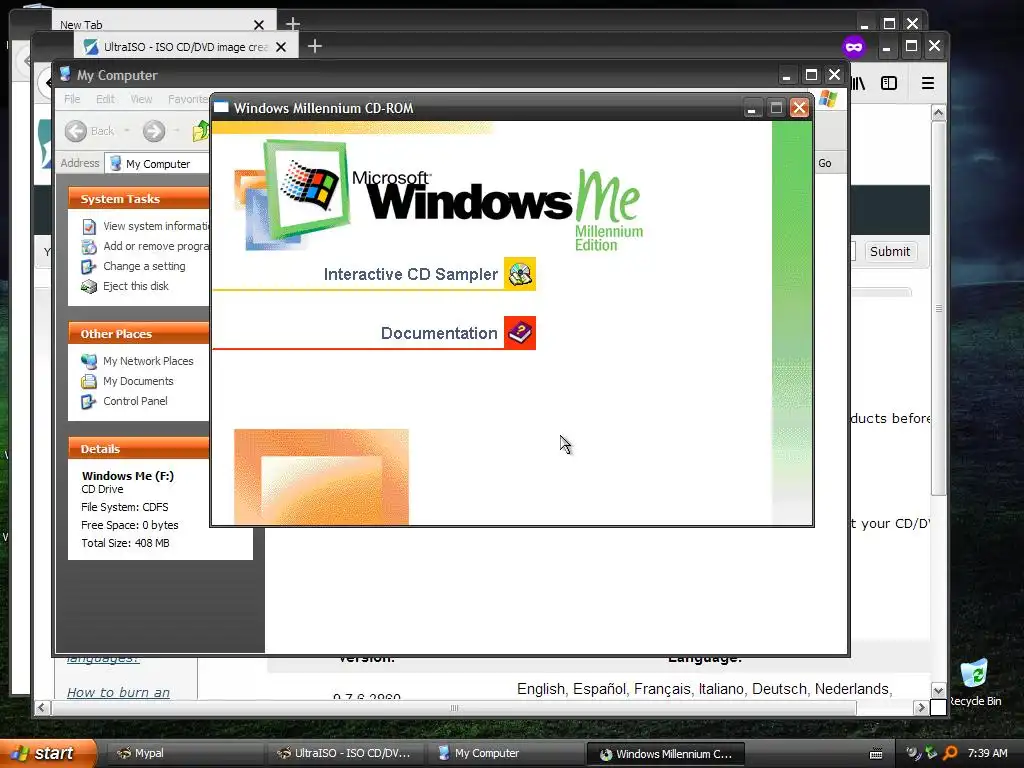The width and height of the screenshot is (1024, 768).
Task: Click the browser vertical scrollbar down arrow
Action: pos(938,690)
